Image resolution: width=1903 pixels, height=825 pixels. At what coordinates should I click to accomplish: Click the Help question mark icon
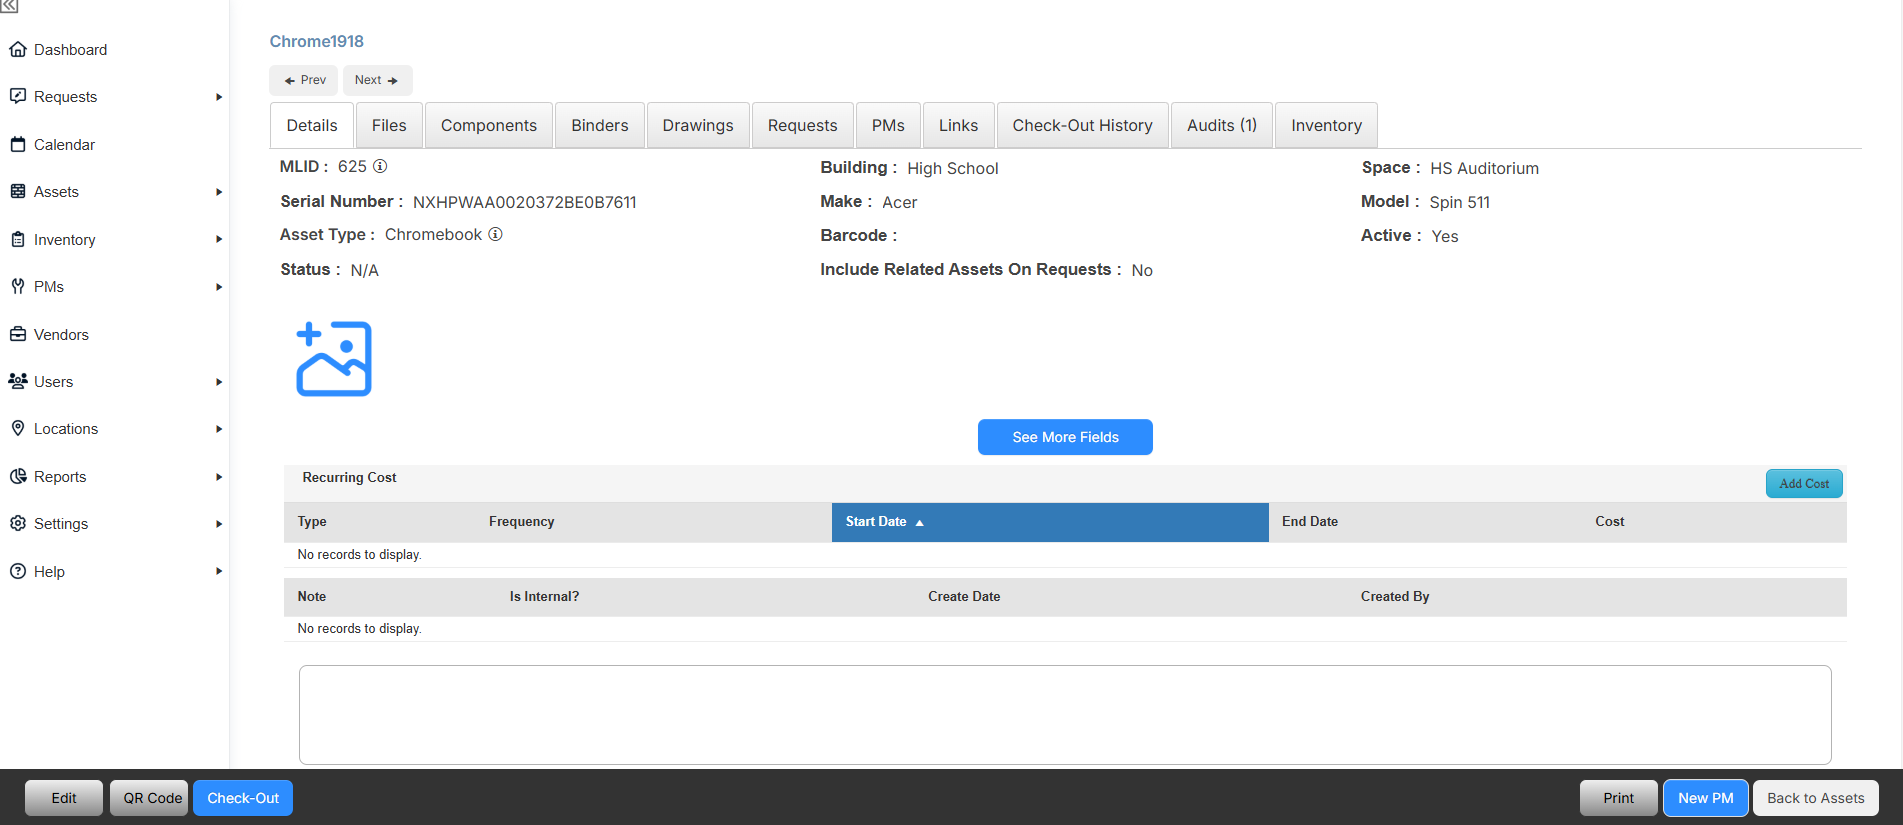(18, 571)
